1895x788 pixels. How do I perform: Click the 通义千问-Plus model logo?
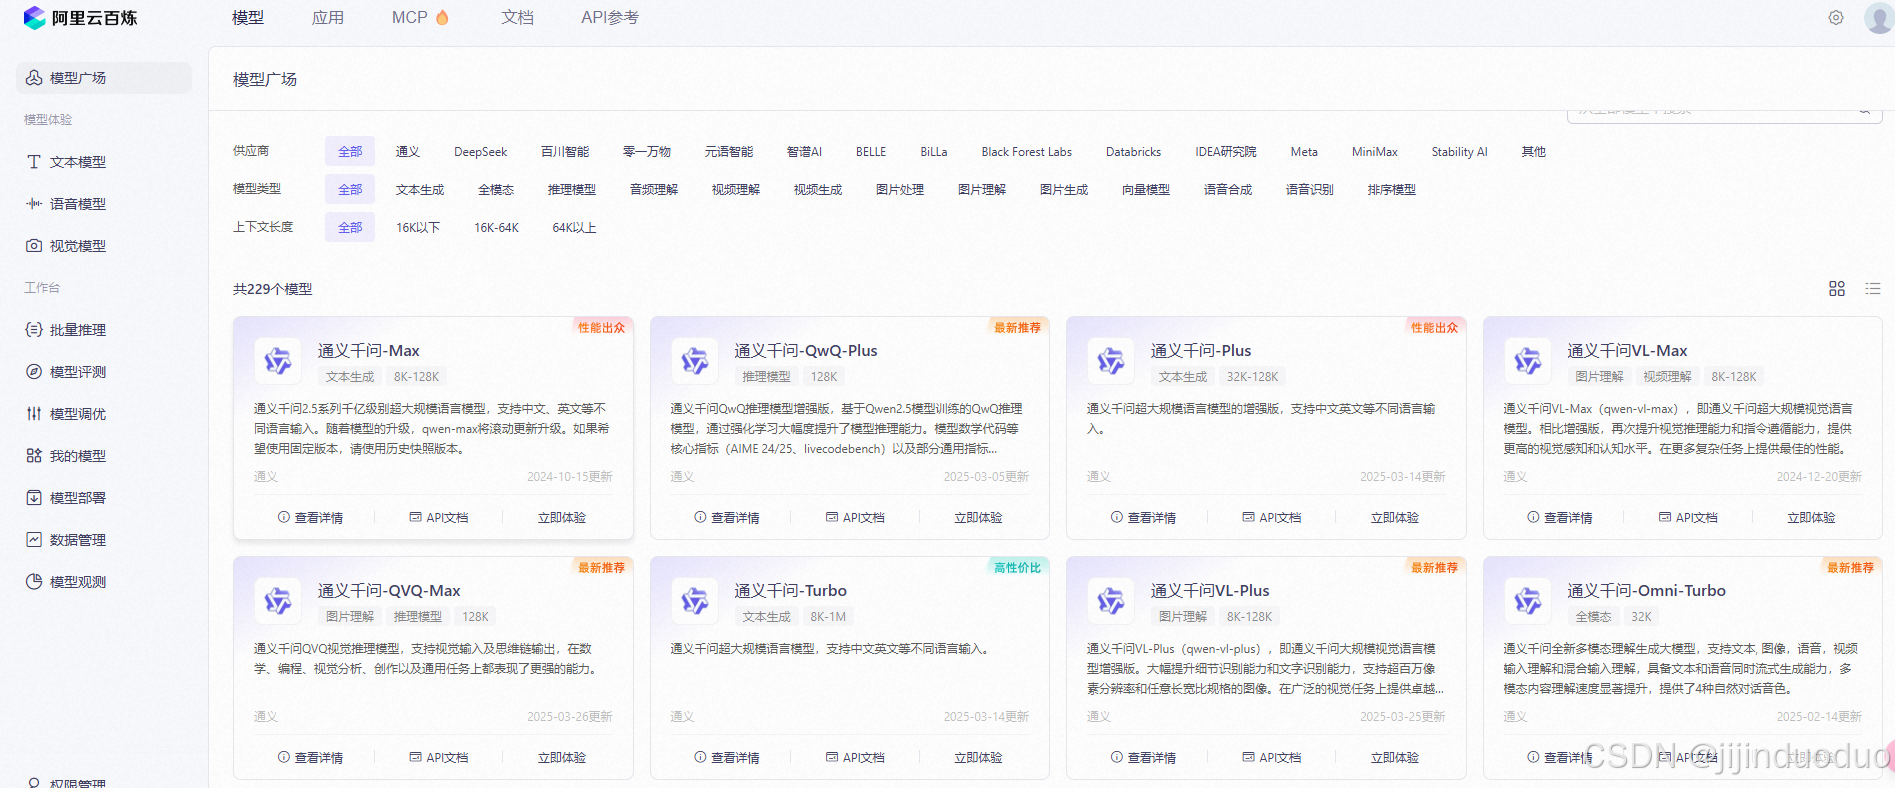point(1111,361)
